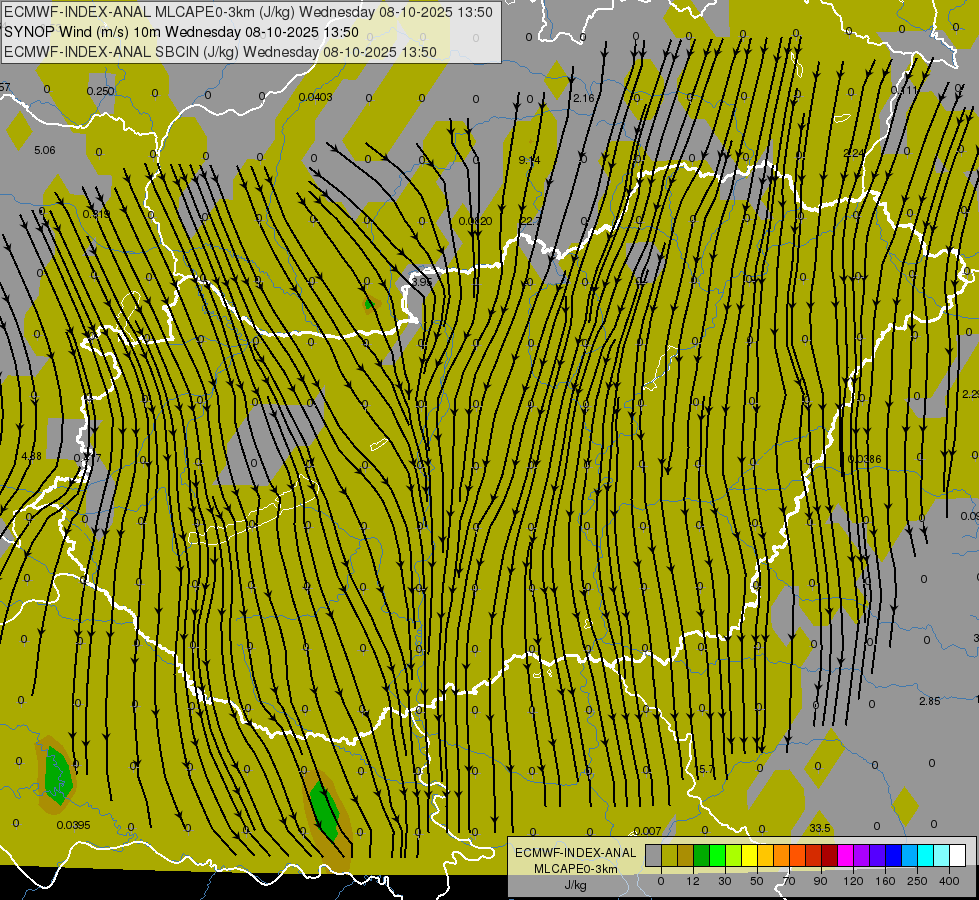Click the map value 33.5
The height and width of the screenshot is (900, 979).
(x=819, y=828)
